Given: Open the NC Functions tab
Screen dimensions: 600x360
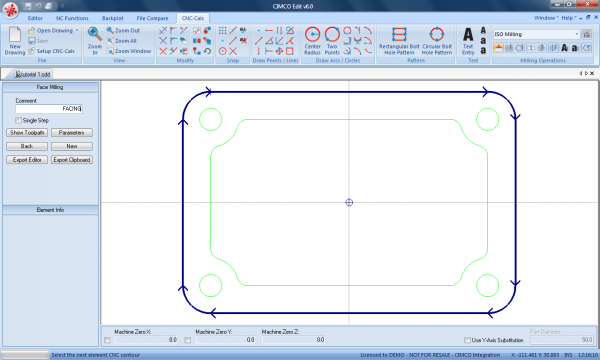Looking at the screenshot, I should pyautogui.click(x=72, y=18).
